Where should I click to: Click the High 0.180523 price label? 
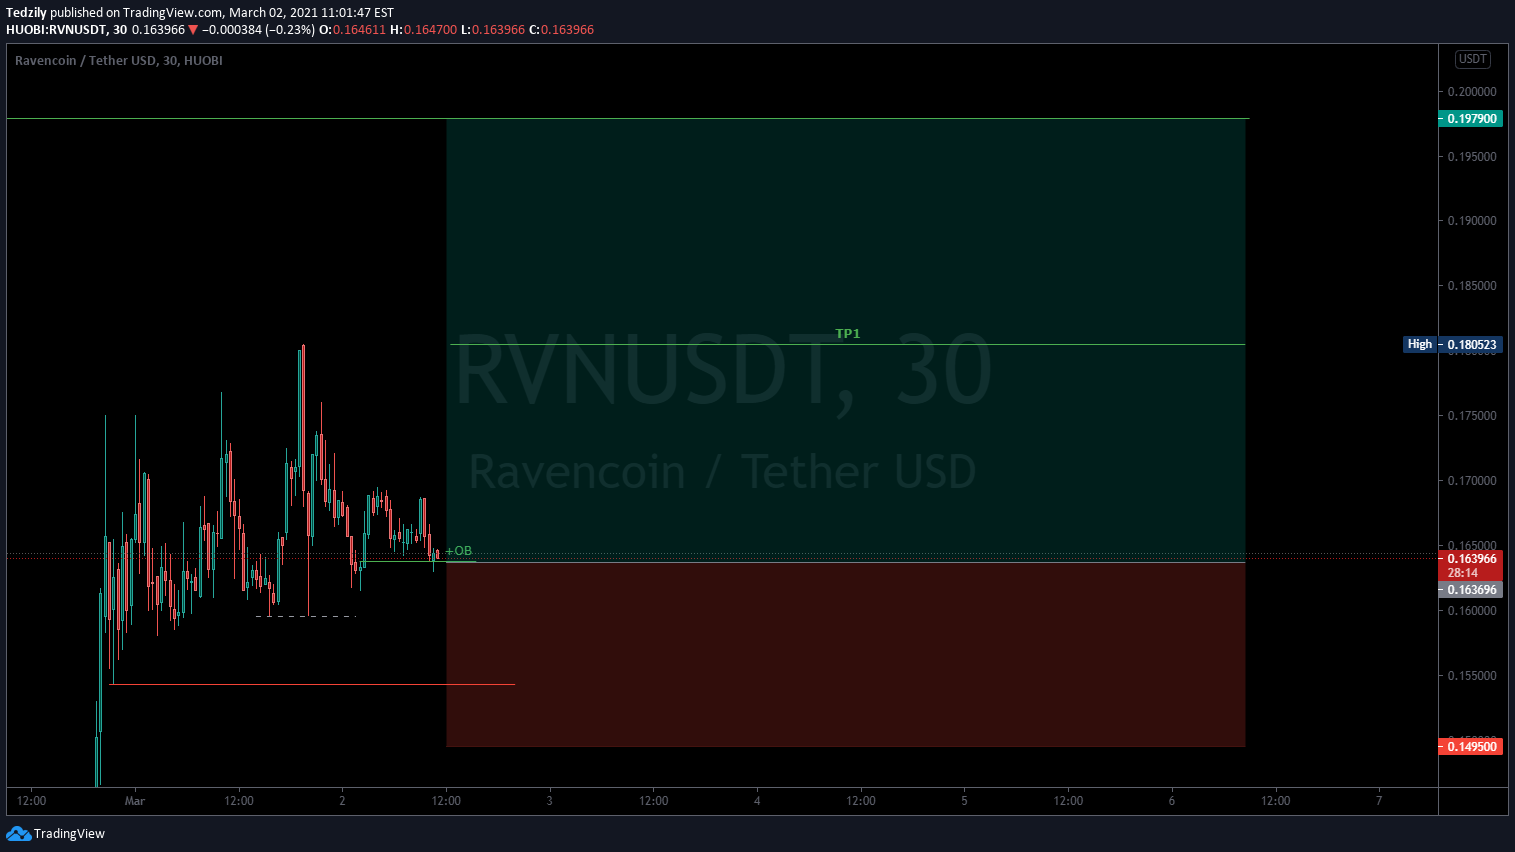coord(1453,345)
